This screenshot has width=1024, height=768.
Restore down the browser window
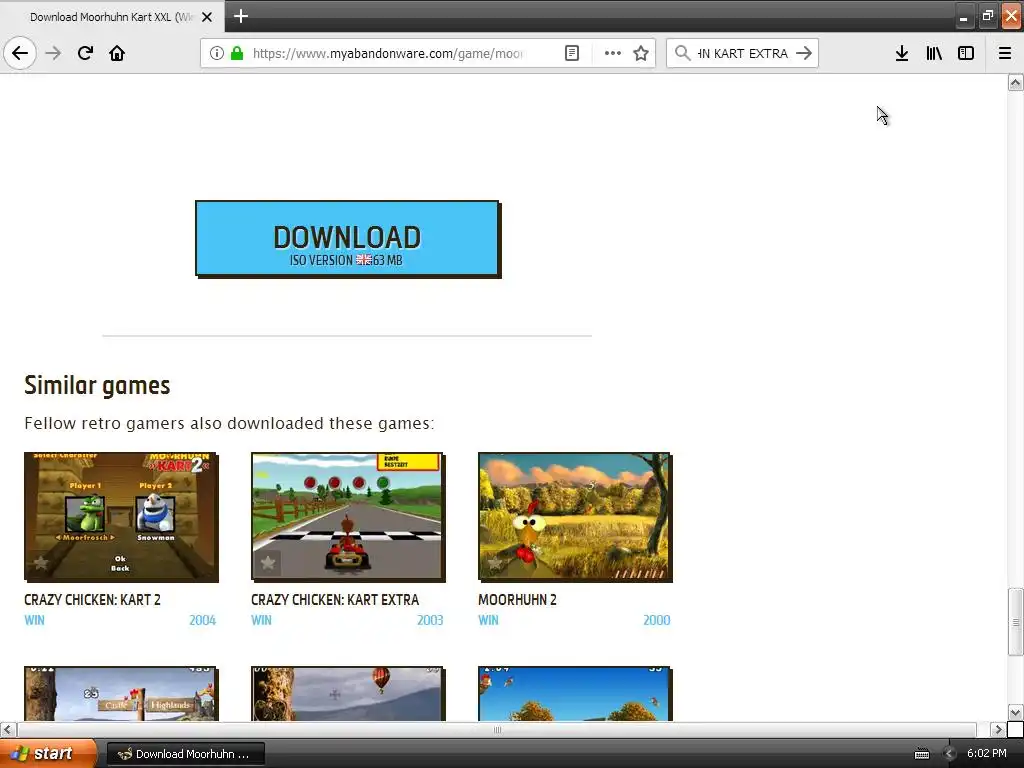[x=987, y=16]
